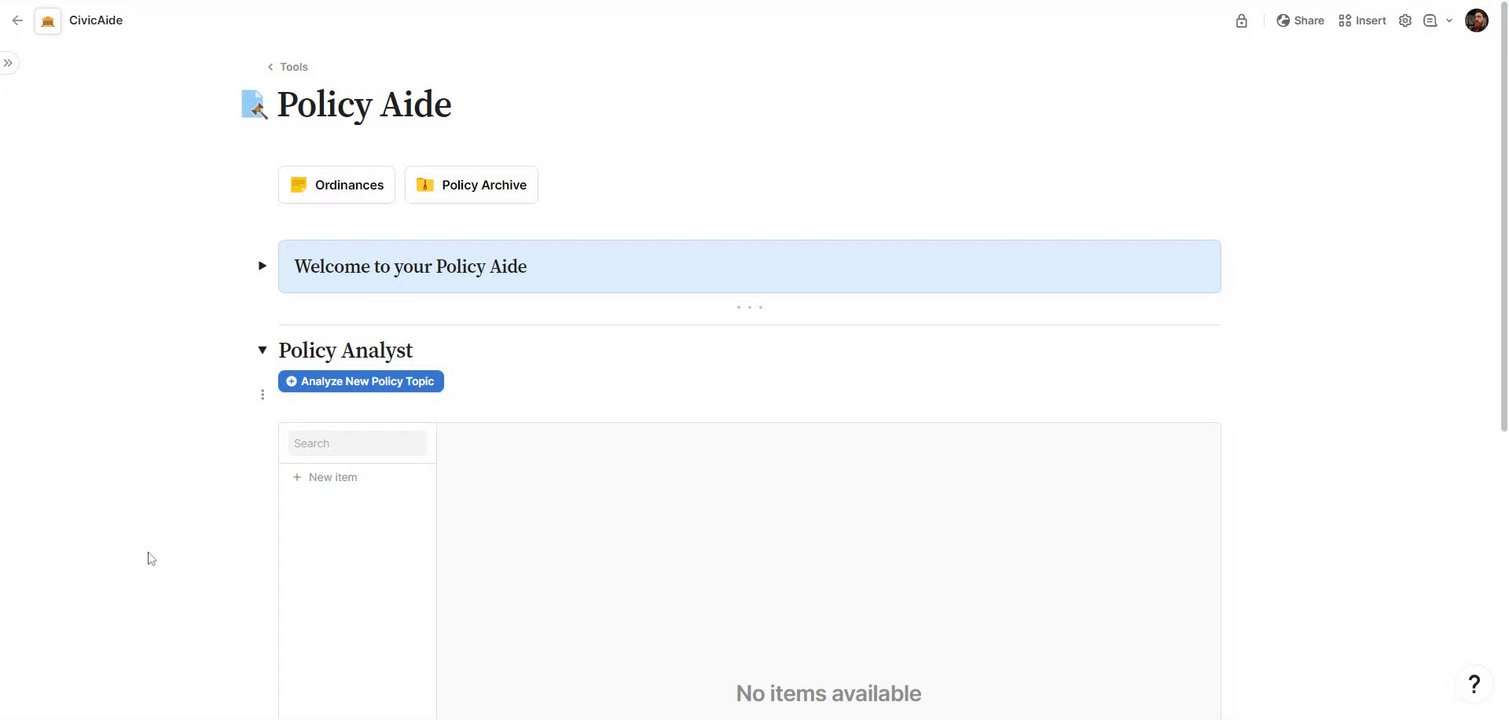Open the settings gear icon
The height and width of the screenshot is (720, 1509).
[x=1405, y=20]
